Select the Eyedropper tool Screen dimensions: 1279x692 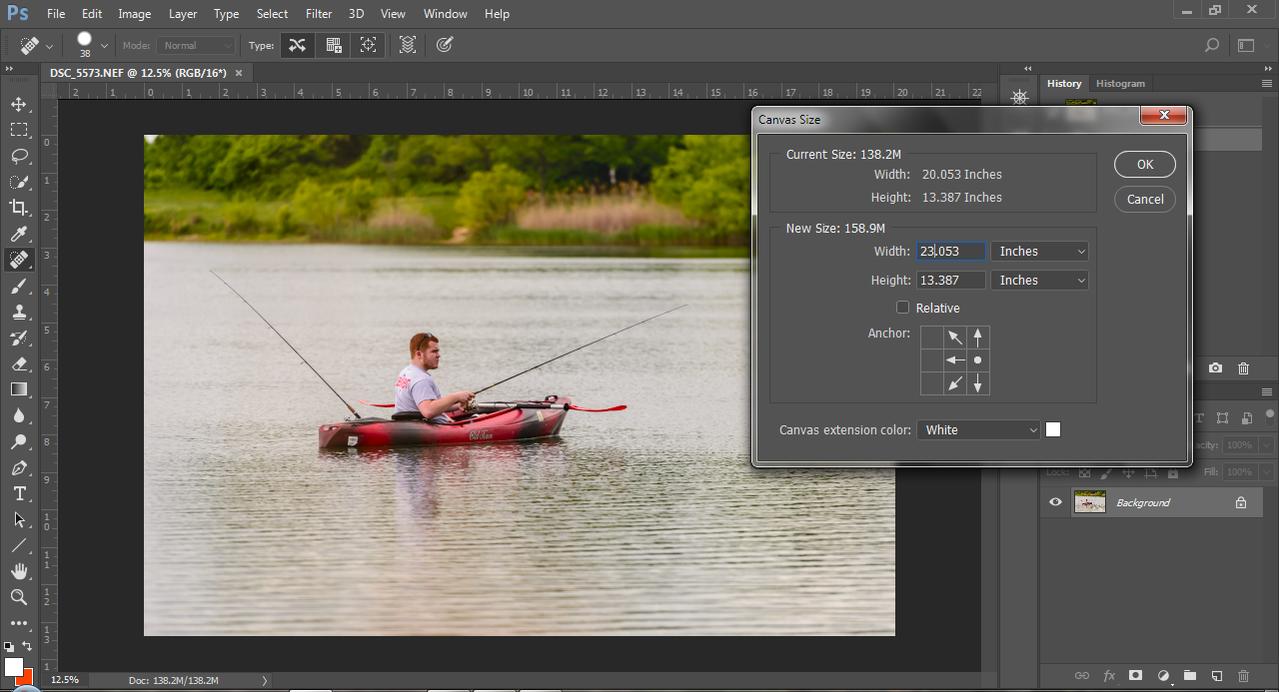click(x=19, y=234)
